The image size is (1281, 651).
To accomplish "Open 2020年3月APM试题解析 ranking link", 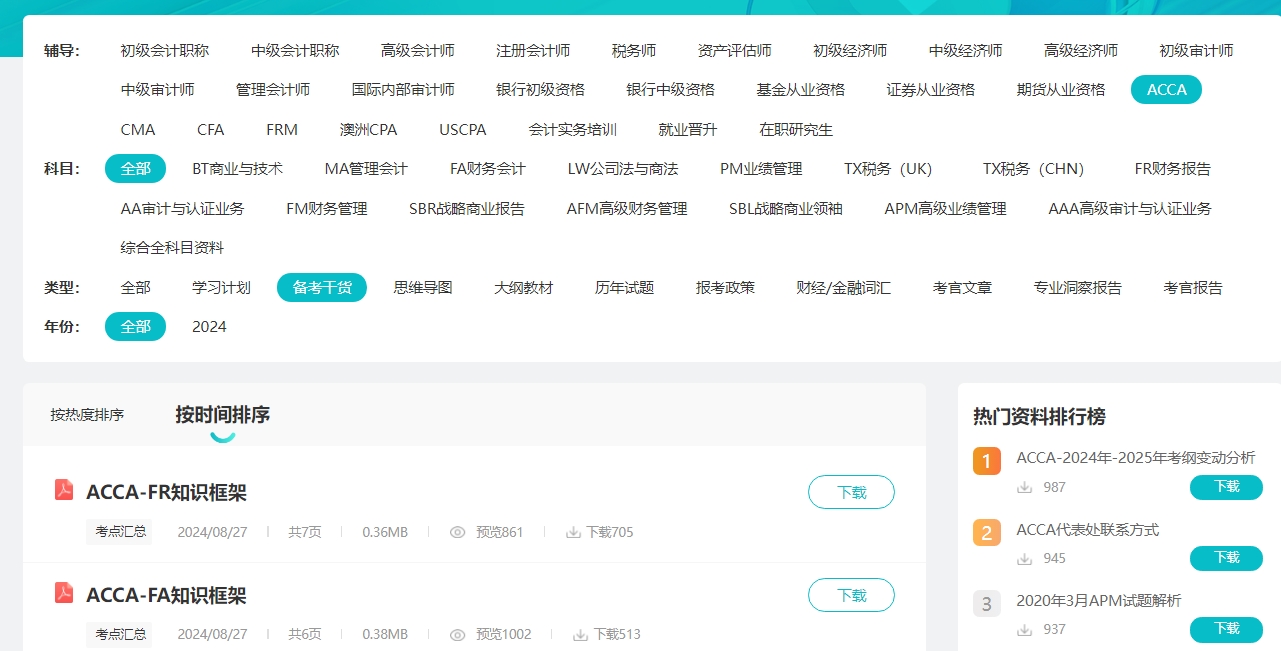I will pyautogui.click(x=1098, y=600).
